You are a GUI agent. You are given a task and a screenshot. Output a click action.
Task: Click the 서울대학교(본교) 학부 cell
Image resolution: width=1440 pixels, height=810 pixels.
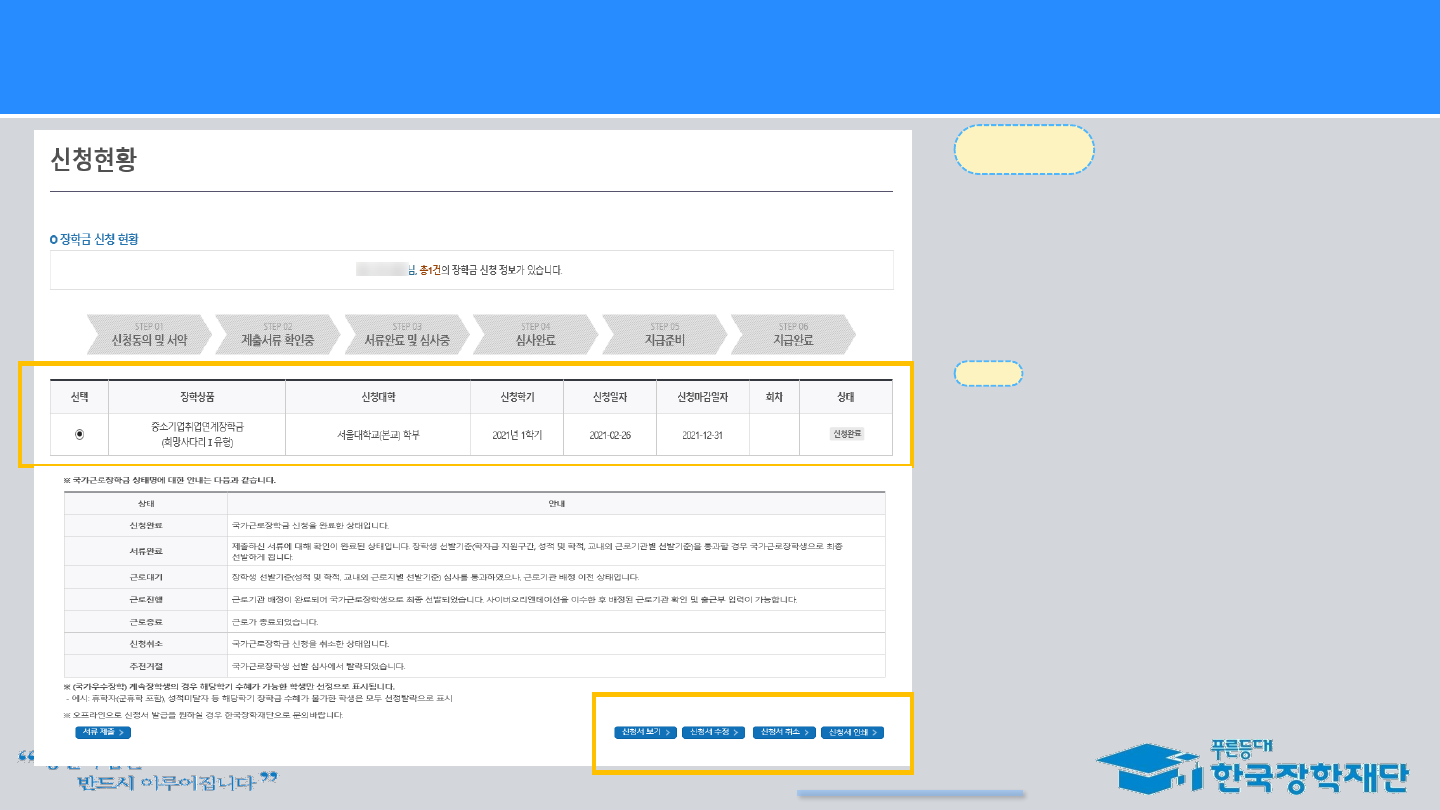point(378,435)
